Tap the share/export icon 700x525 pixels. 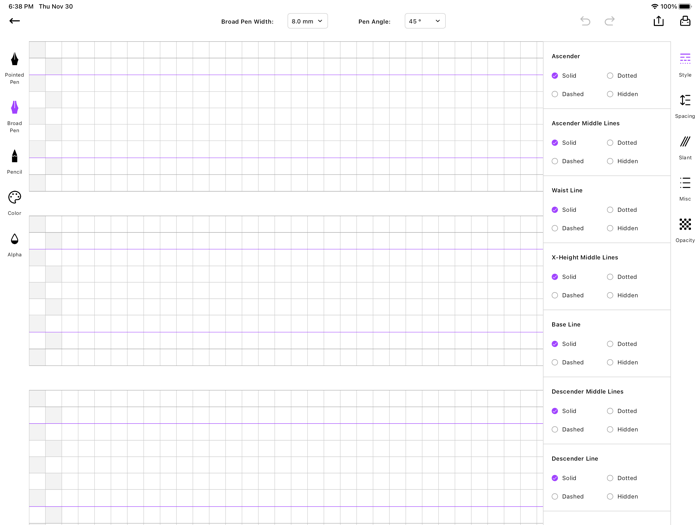point(658,21)
